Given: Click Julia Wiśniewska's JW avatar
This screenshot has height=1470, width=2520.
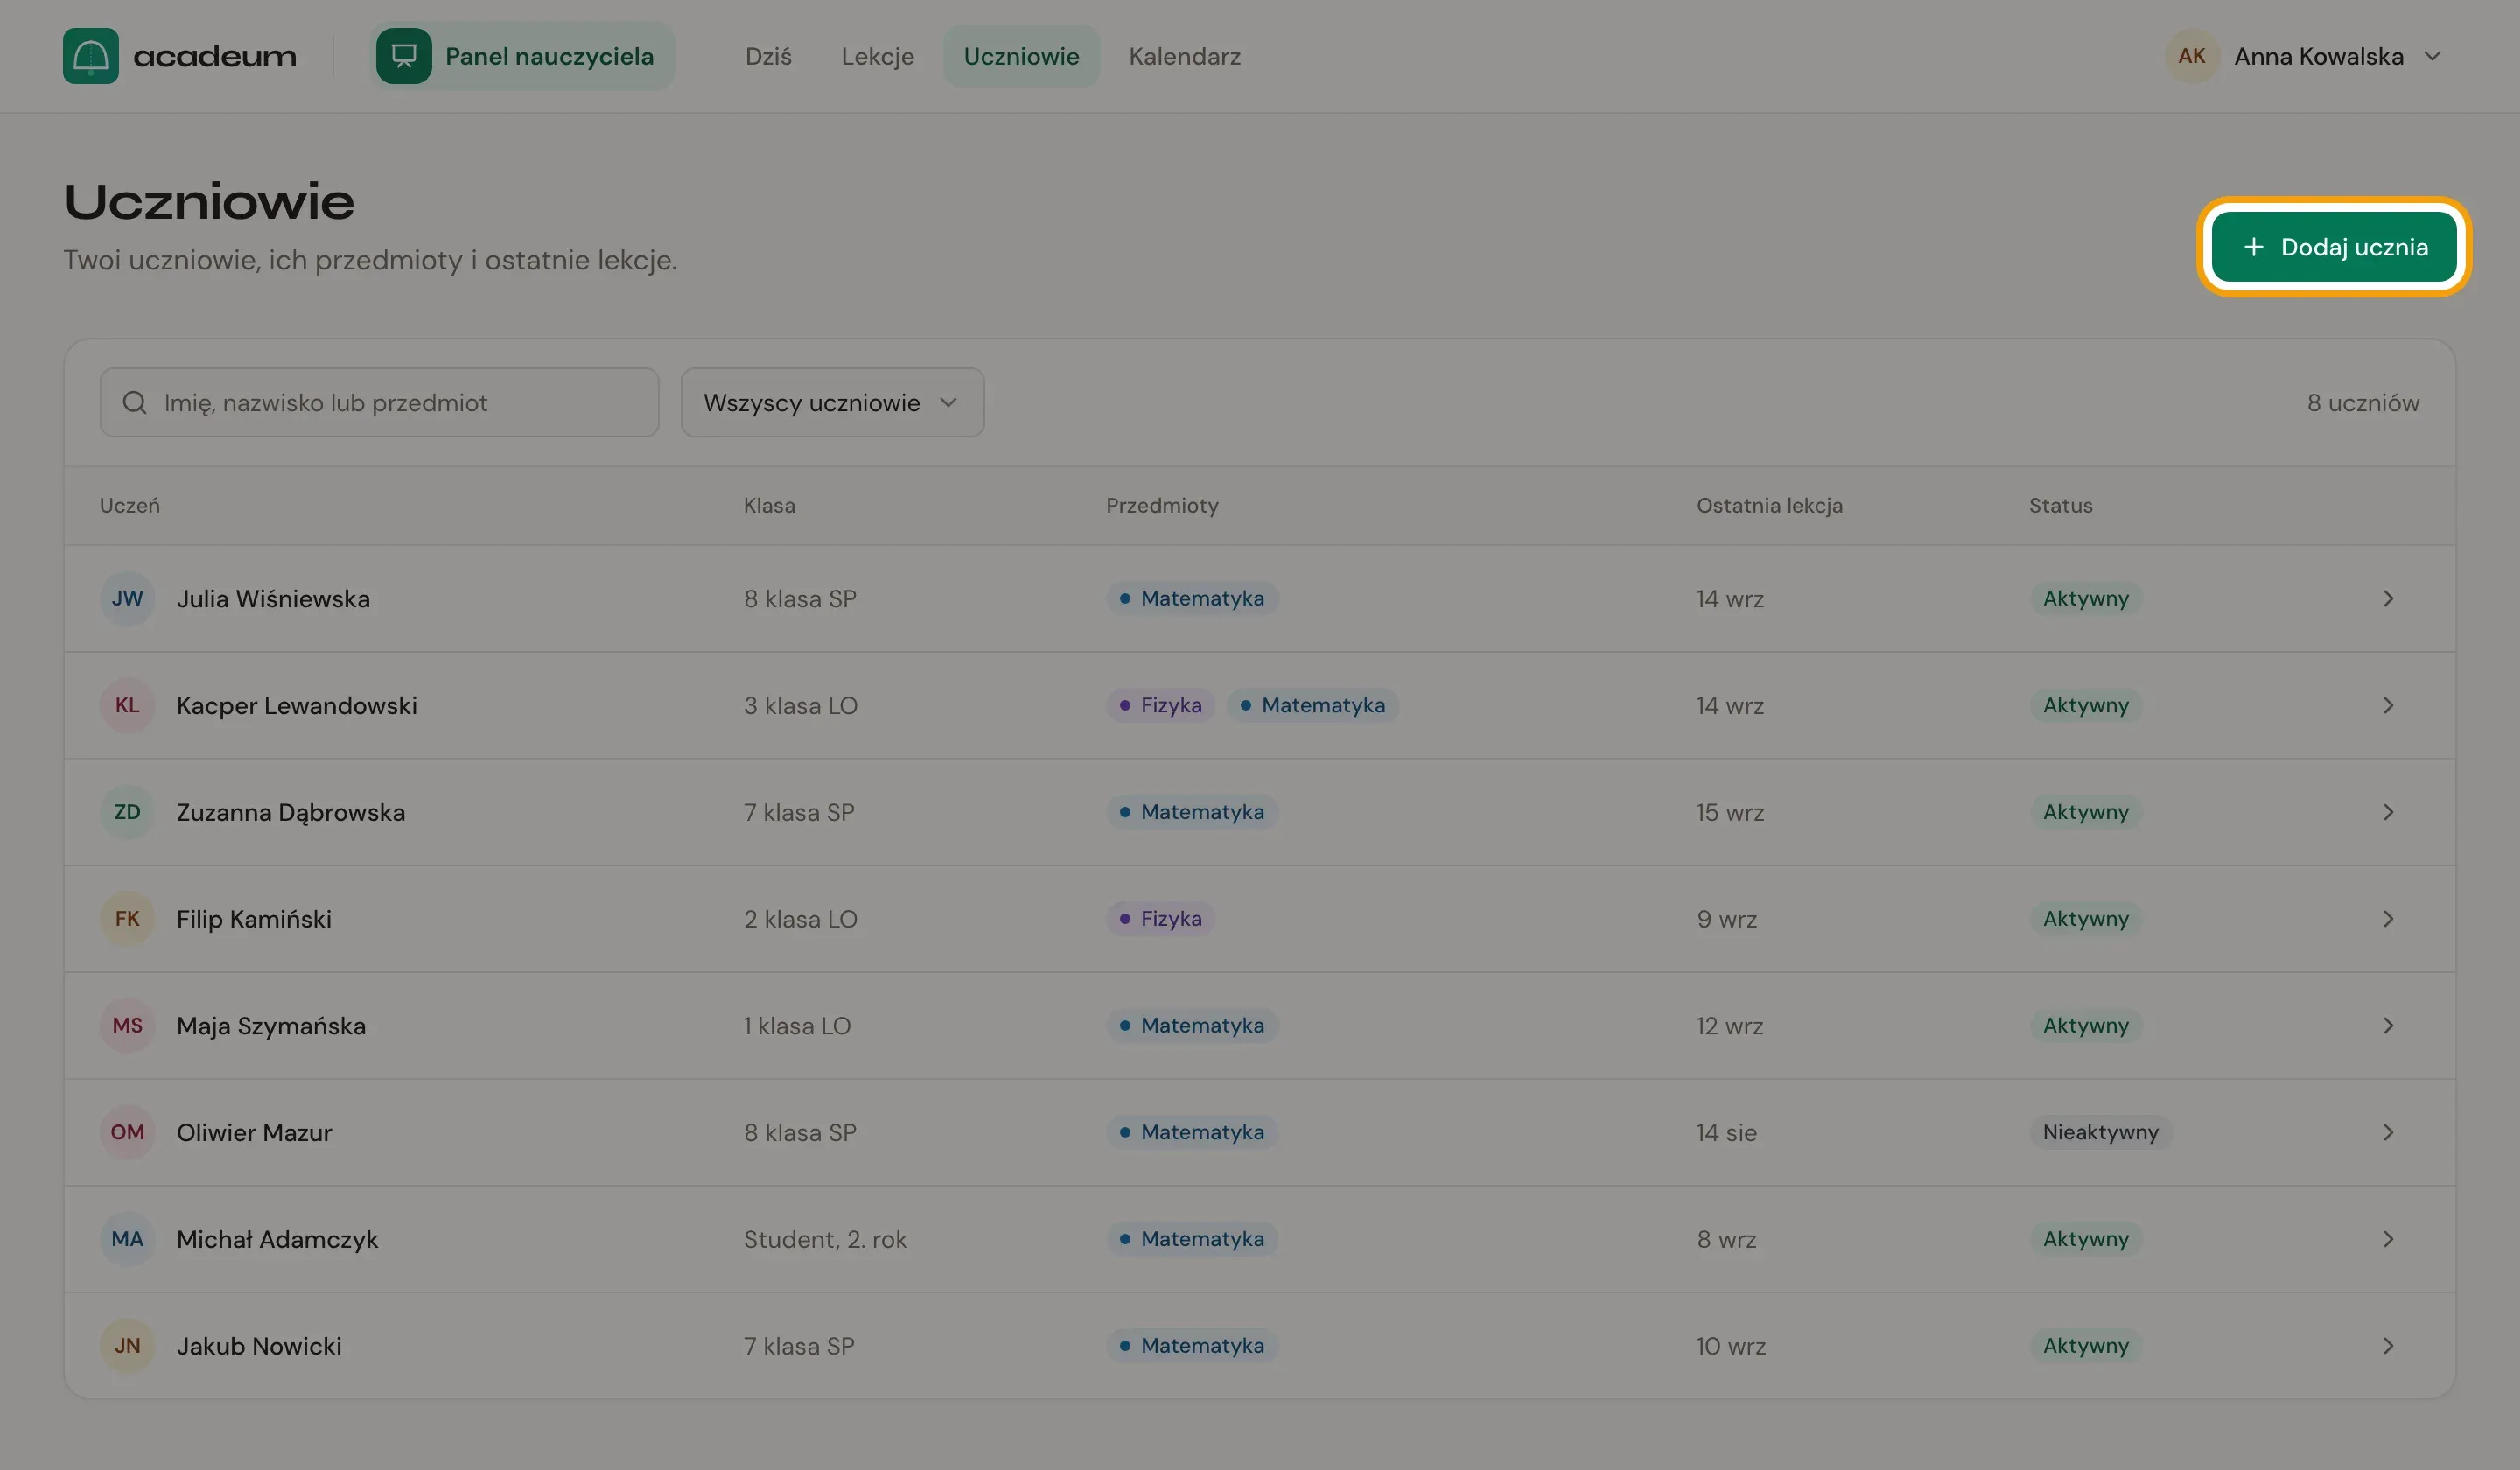Looking at the screenshot, I should (x=127, y=598).
